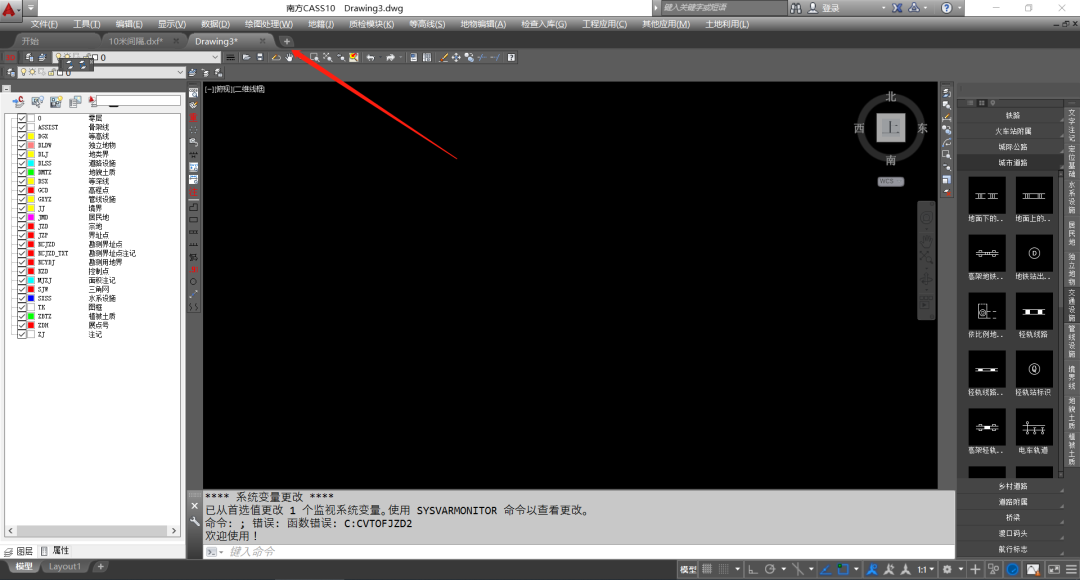Image resolution: width=1080 pixels, height=580 pixels.
Task: Switch to Layout1 tab
Action: pos(65,566)
